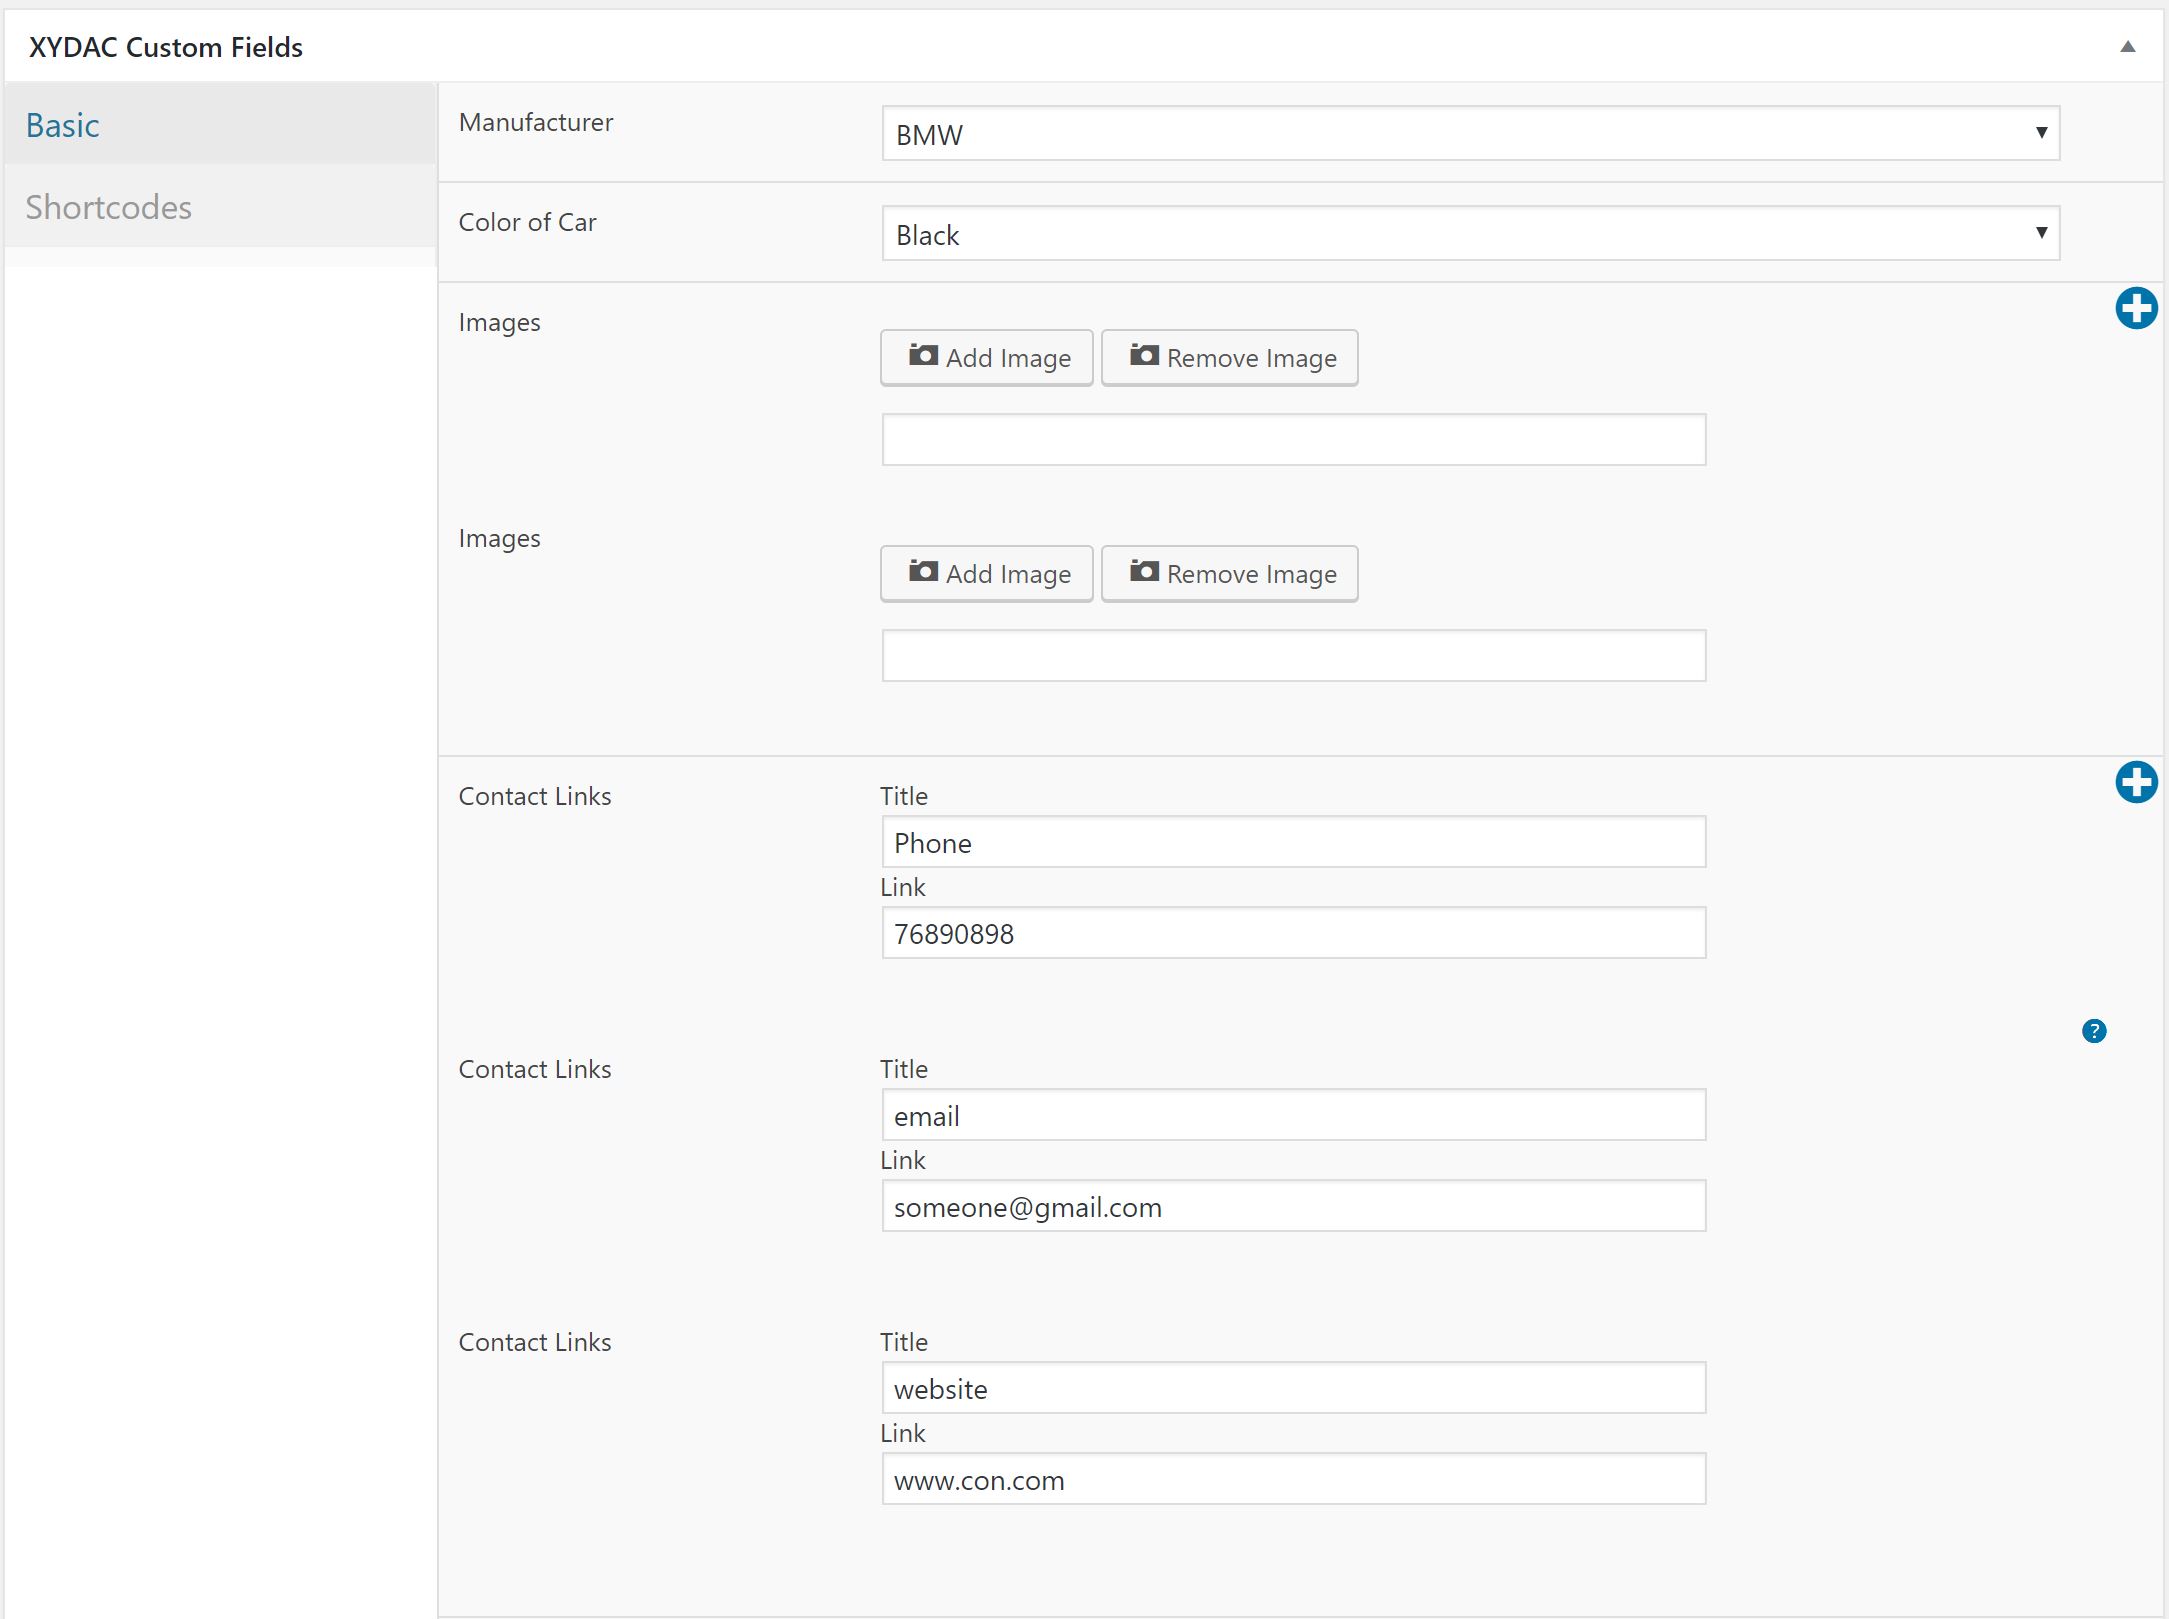Viewport: 2169px width, 1619px height.
Task: Click the XYDAC Custom Fields panel title
Action: [166, 47]
